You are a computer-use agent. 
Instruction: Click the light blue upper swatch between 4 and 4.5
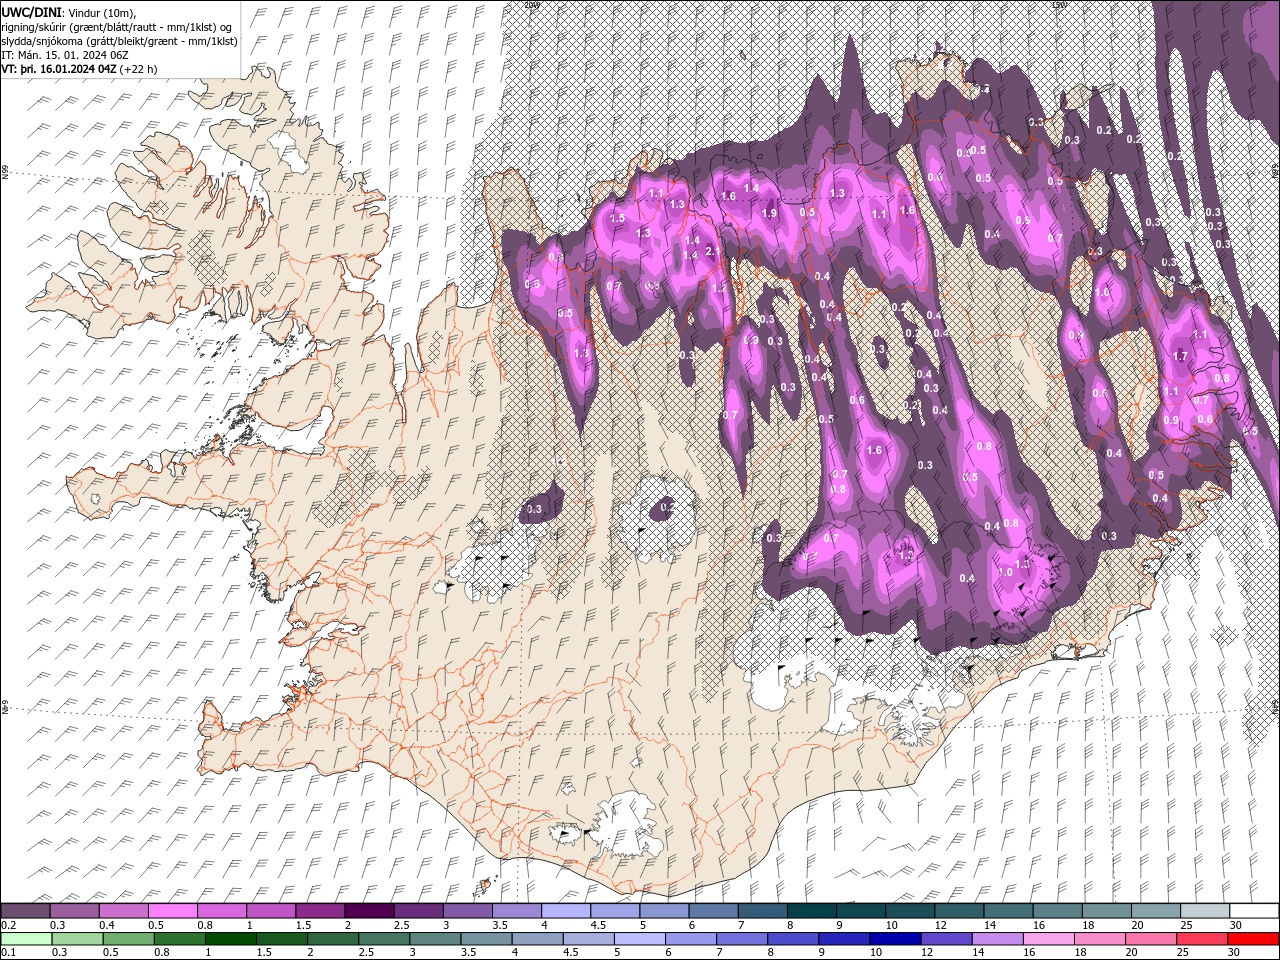coord(565,911)
